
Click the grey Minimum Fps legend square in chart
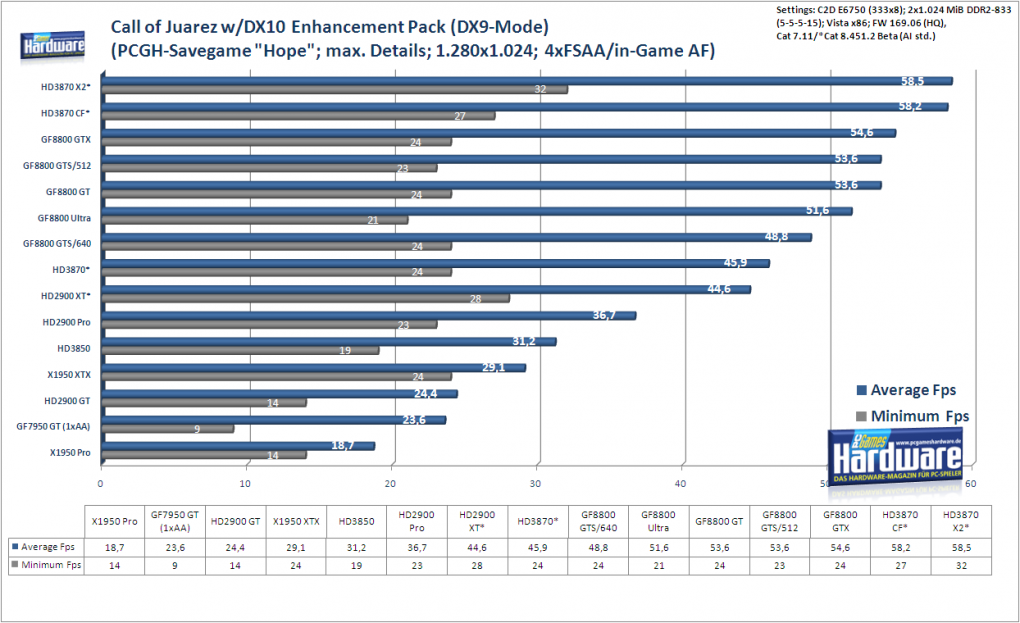(x=862, y=416)
